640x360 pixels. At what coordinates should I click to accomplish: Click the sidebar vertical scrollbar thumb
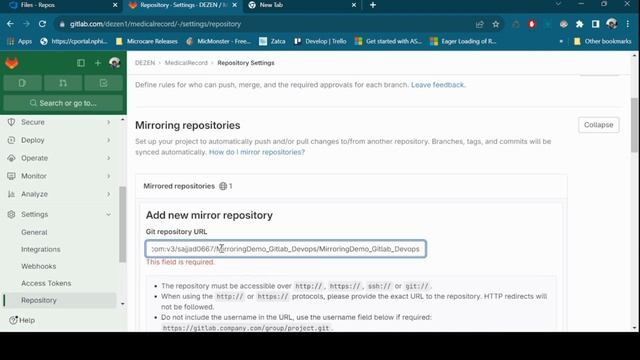click(122, 224)
